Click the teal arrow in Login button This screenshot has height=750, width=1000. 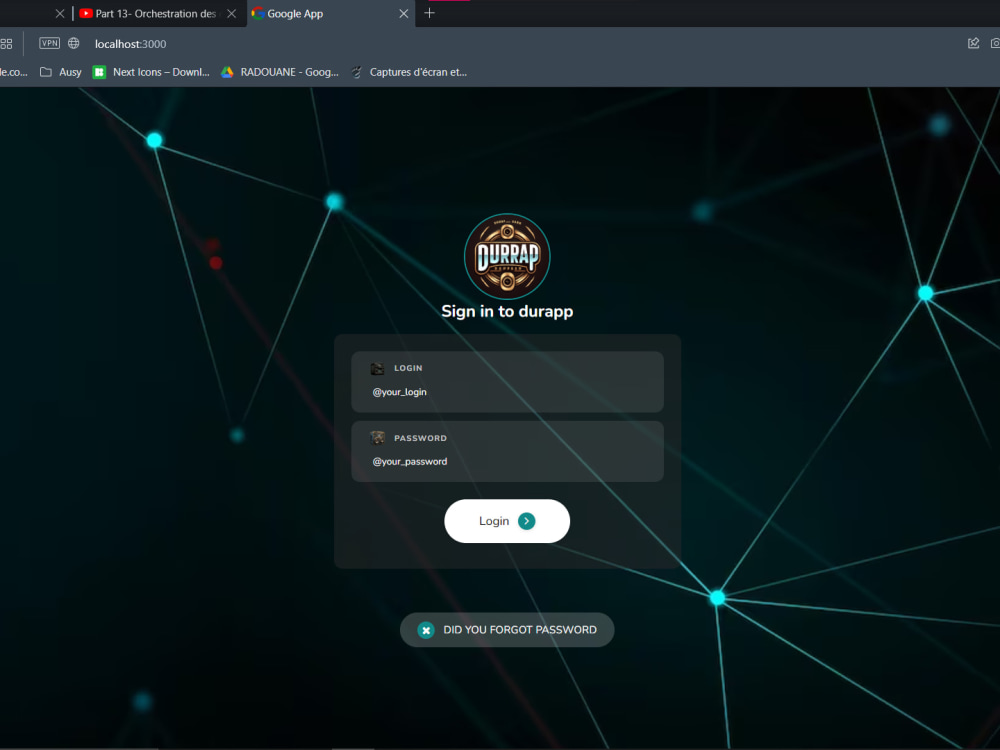(x=527, y=521)
